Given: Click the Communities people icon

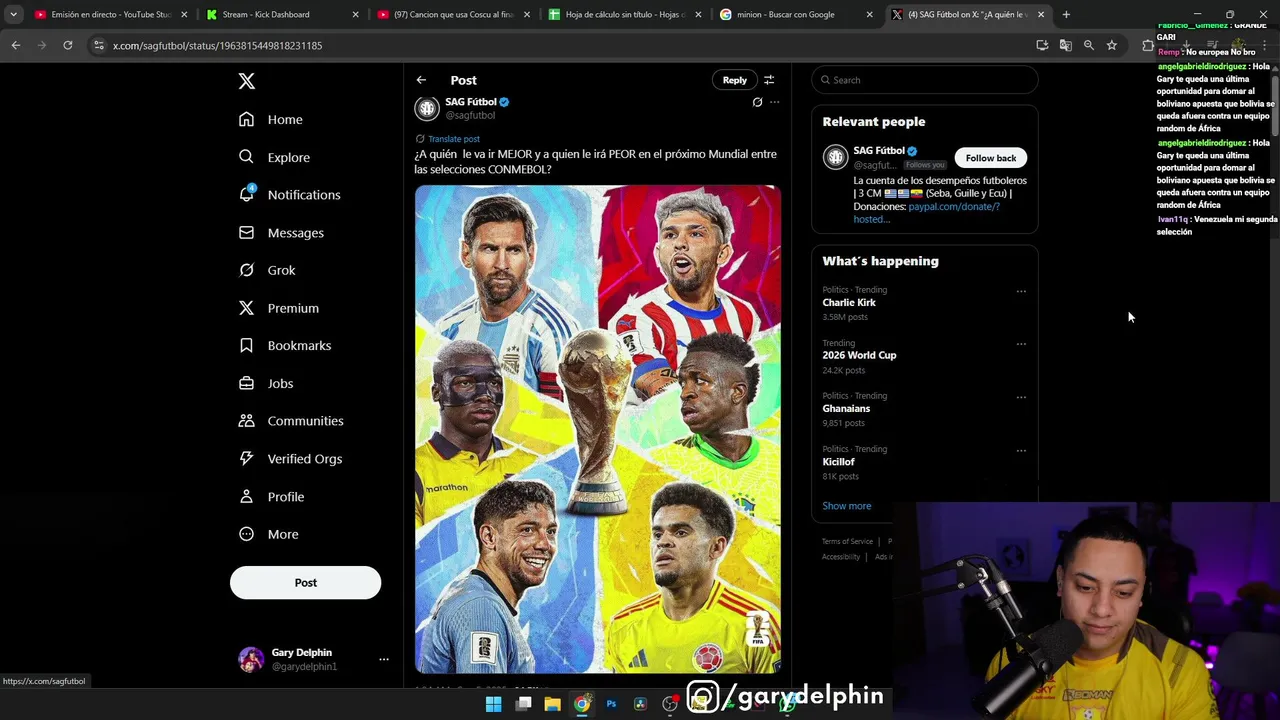Looking at the screenshot, I should 247,421.
